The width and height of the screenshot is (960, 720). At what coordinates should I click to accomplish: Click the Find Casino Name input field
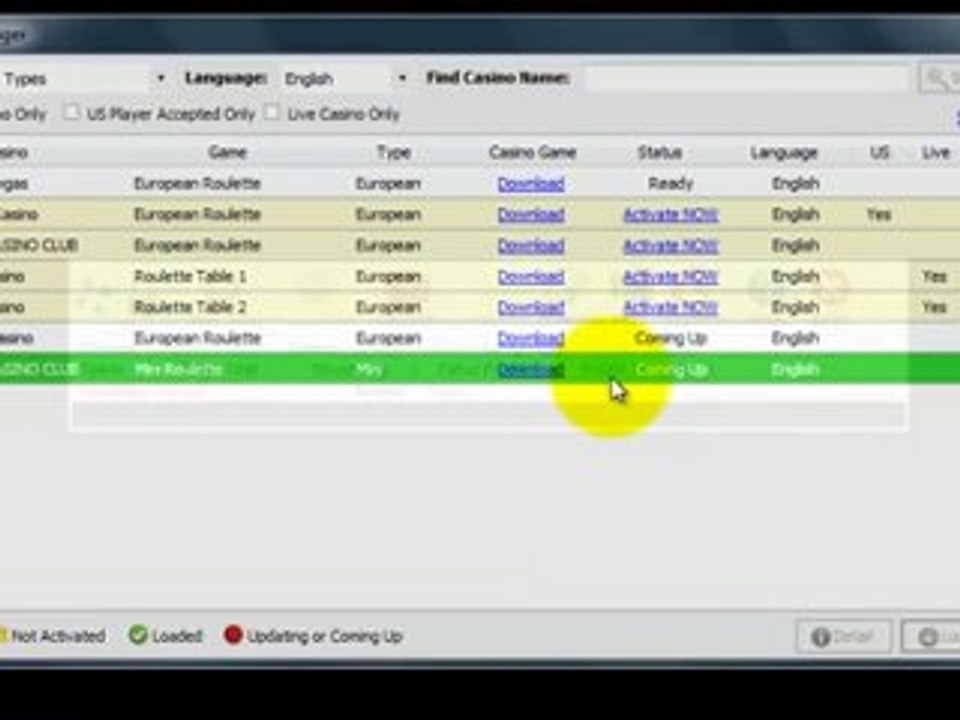[x=747, y=79]
